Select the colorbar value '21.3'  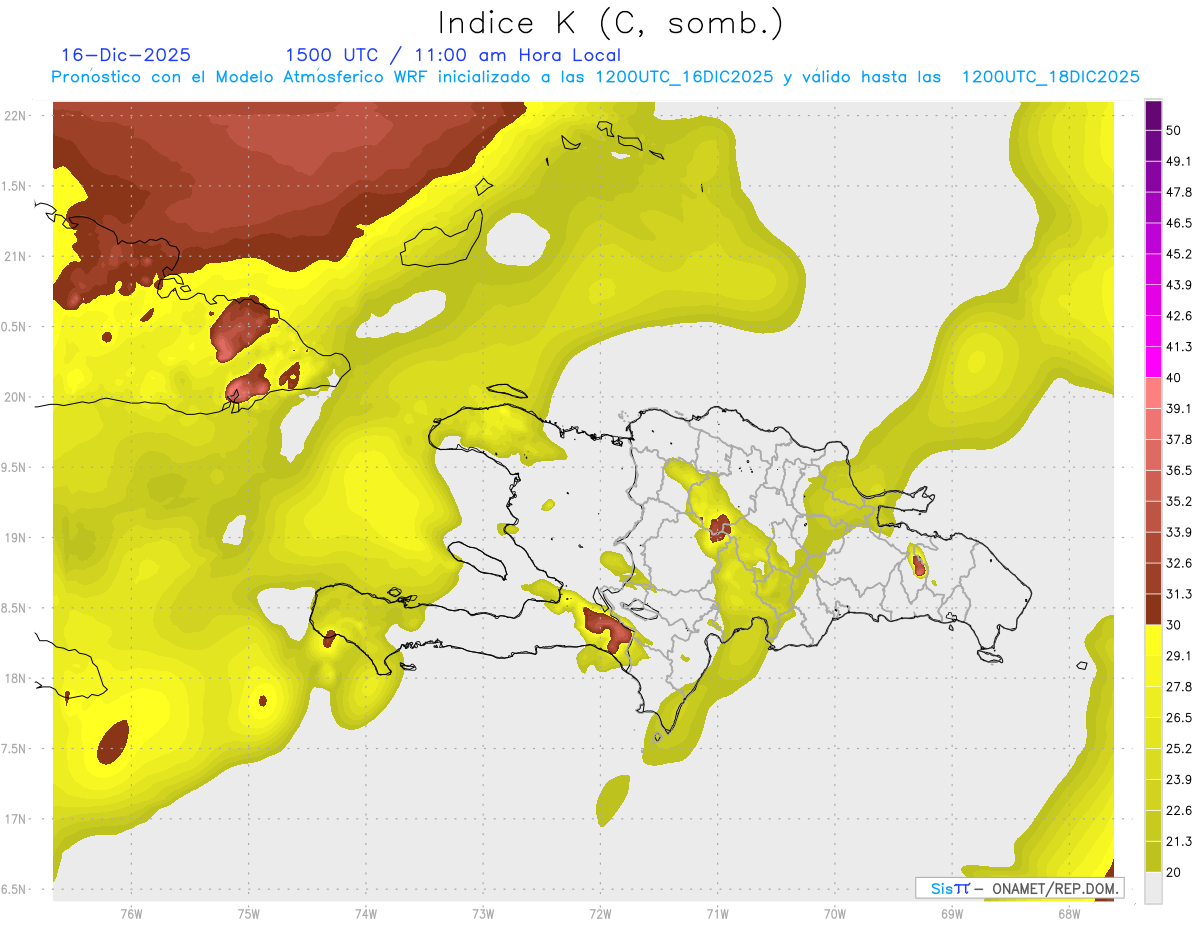1179,842
